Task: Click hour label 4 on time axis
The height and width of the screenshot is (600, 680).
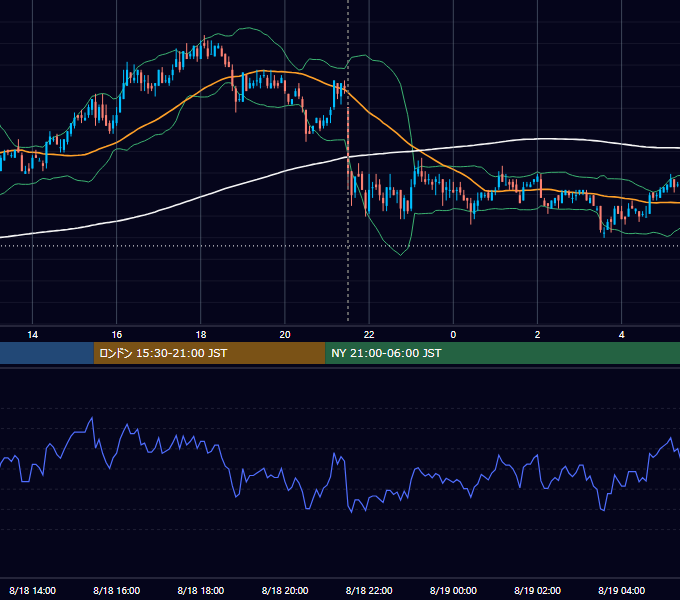Action: coord(621,335)
